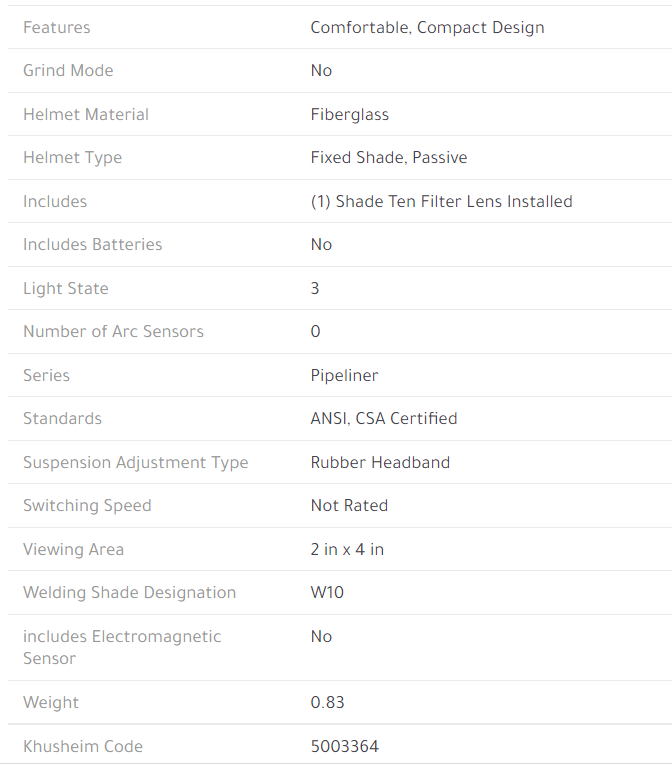
Task: Click the Includes row label
Action: tap(55, 202)
